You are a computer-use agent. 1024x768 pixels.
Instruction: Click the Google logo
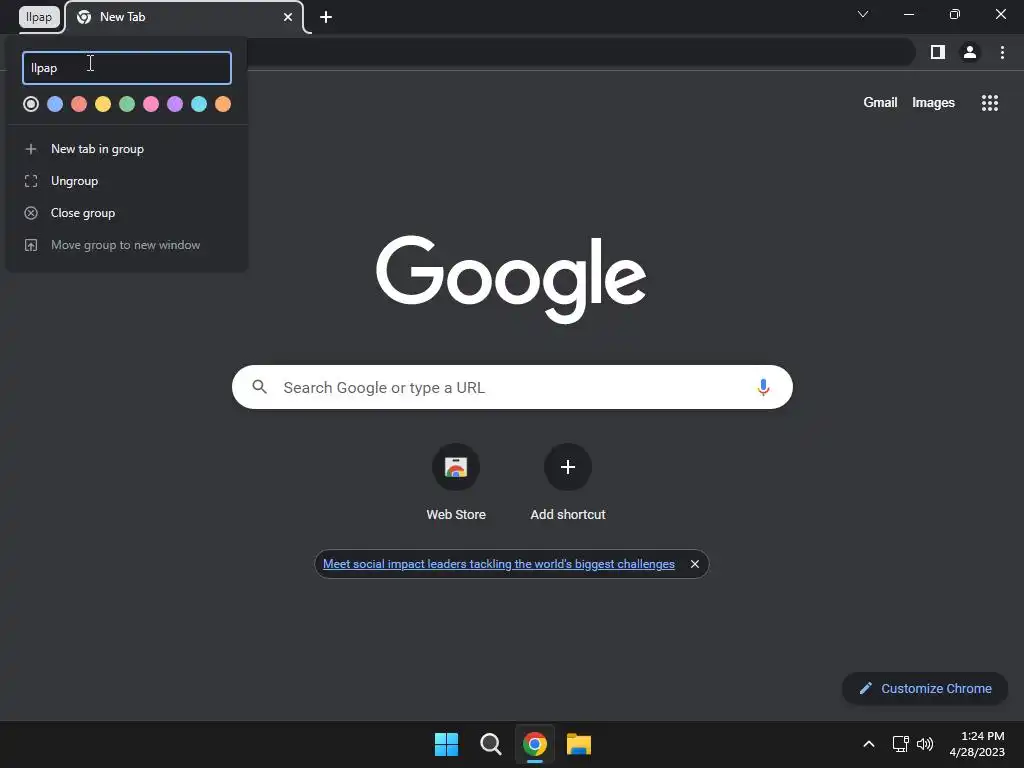[511, 279]
